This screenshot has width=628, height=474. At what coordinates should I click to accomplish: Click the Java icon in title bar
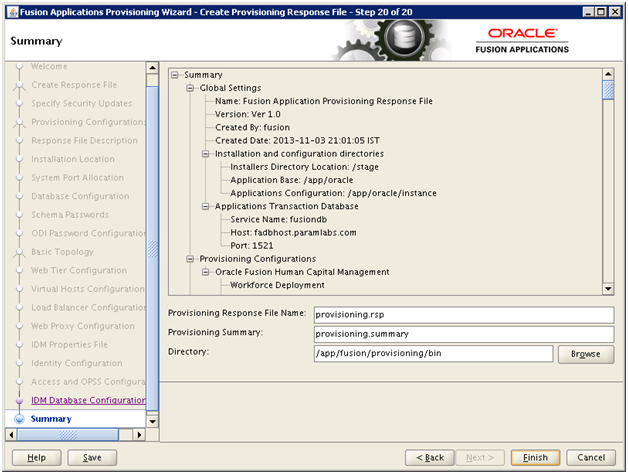pyautogui.click(x=13, y=12)
